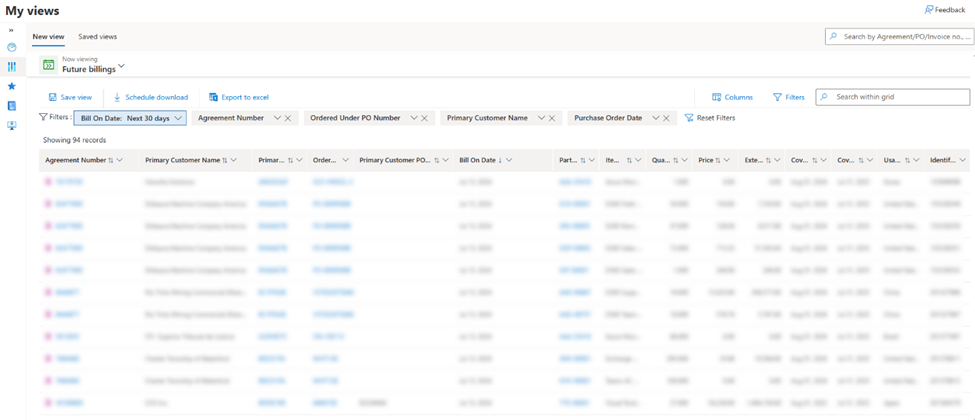This screenshot has width=975, height=420.
Task: Open the Identif... column header chevron
Action: click(x=962, y=160)
